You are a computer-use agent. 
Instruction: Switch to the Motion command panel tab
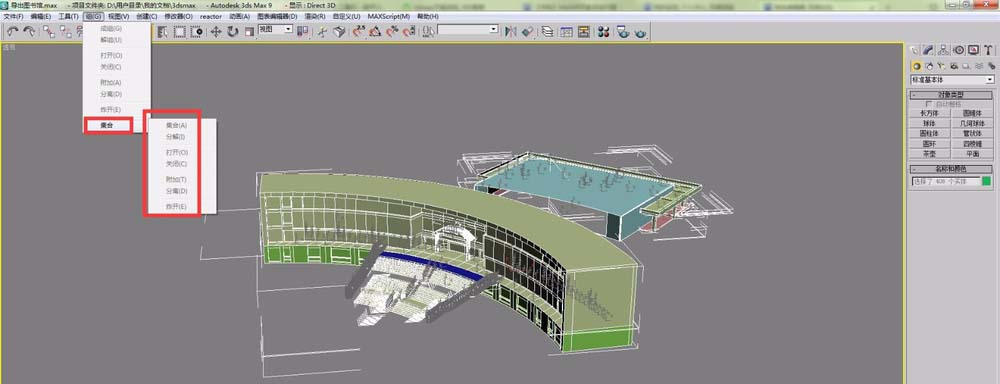(x=959, y=50)
